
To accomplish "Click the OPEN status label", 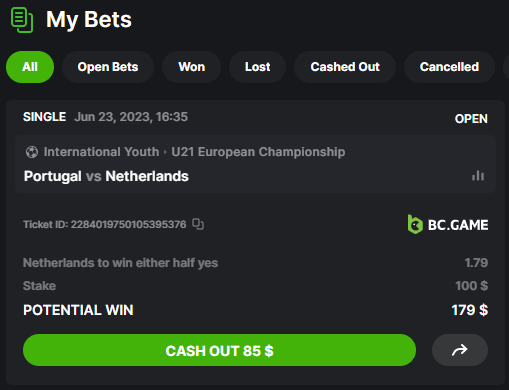I will pos(471,119).
